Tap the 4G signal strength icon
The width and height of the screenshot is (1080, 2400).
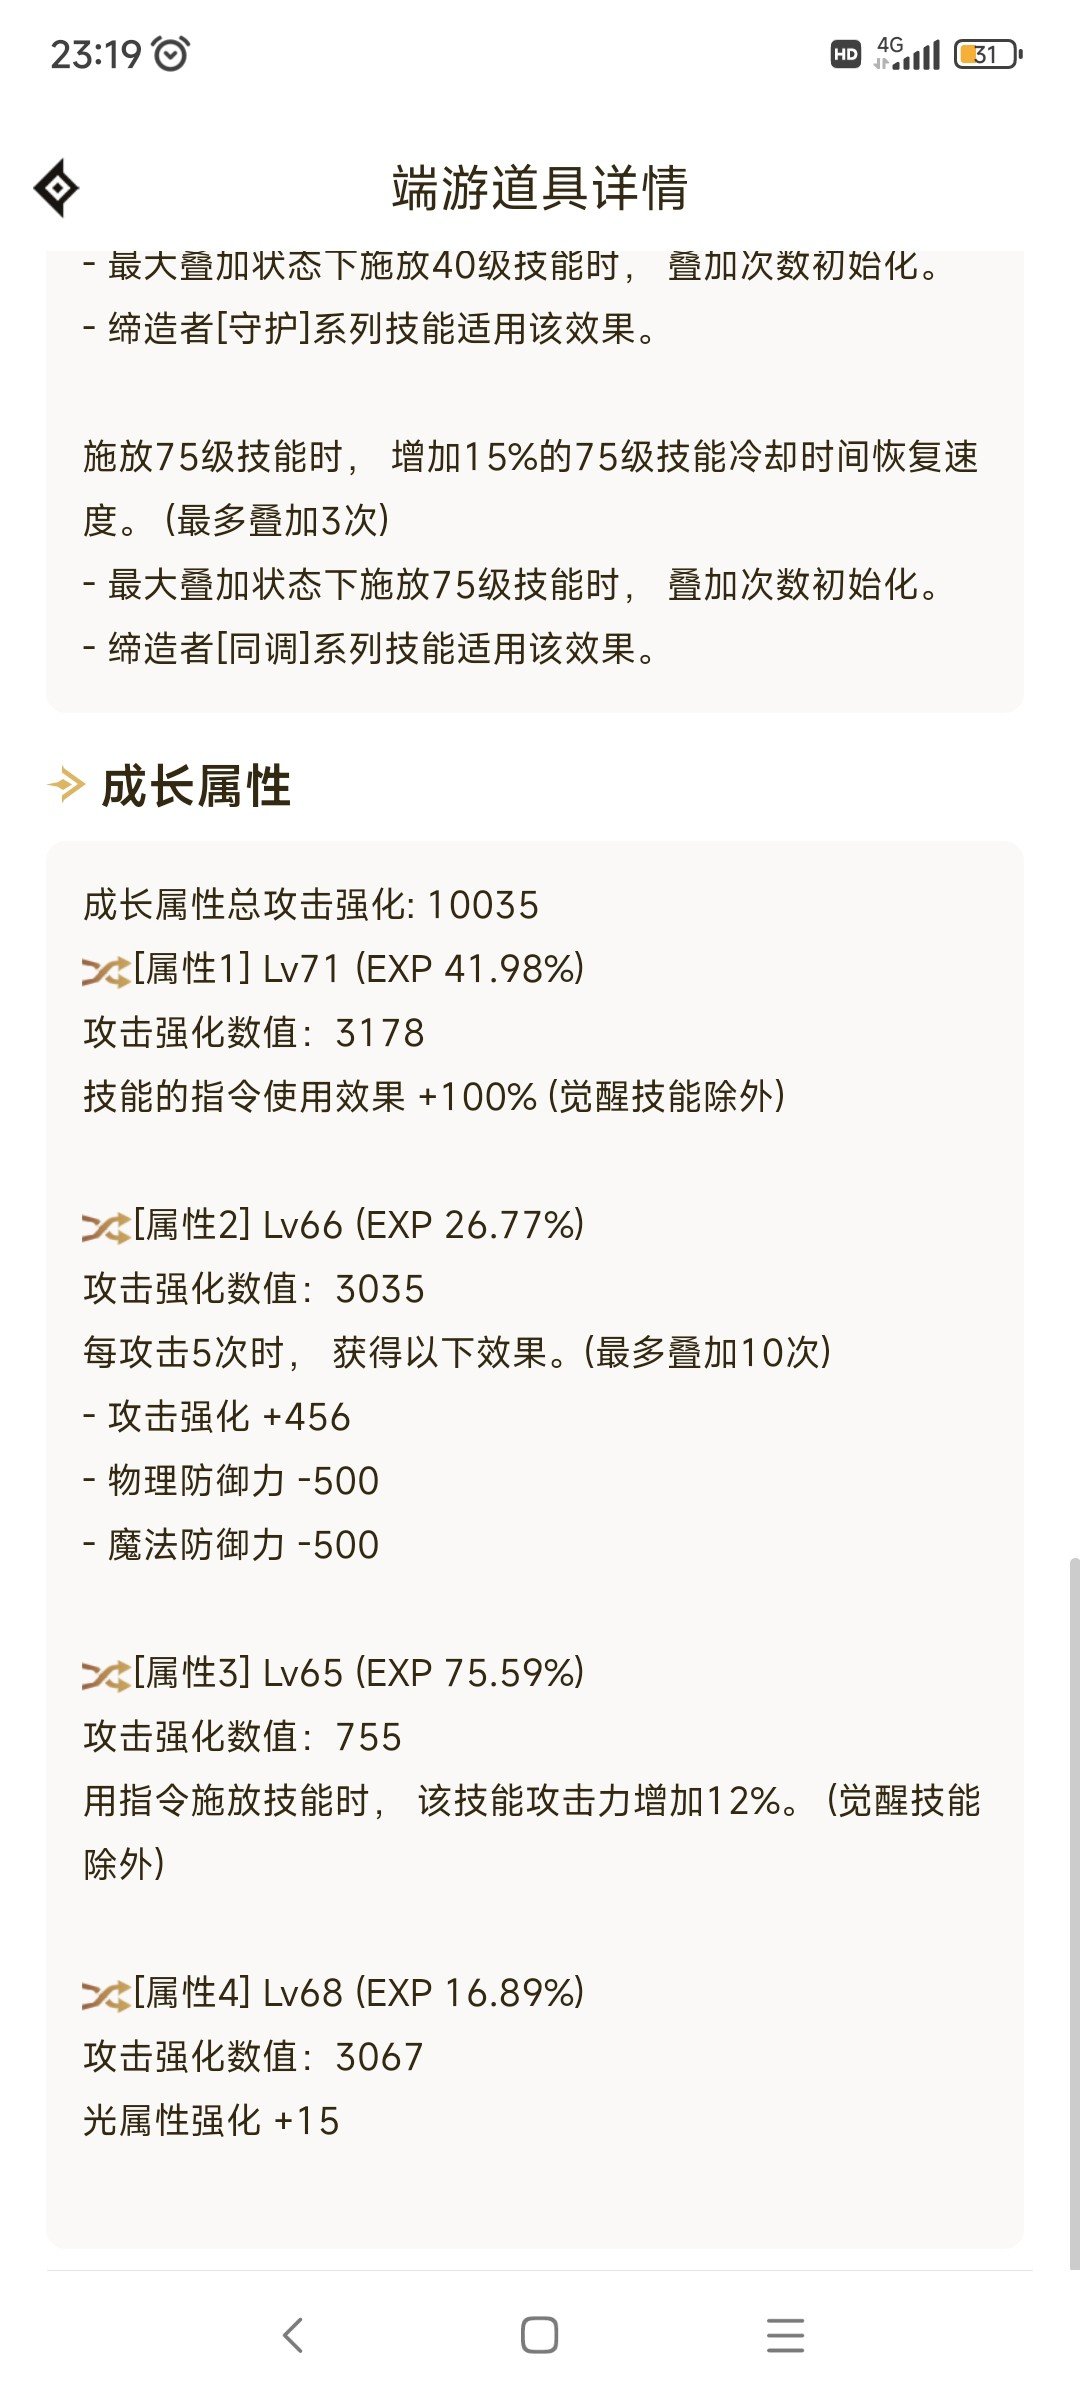pyautogui.click(x=908, y=54)
